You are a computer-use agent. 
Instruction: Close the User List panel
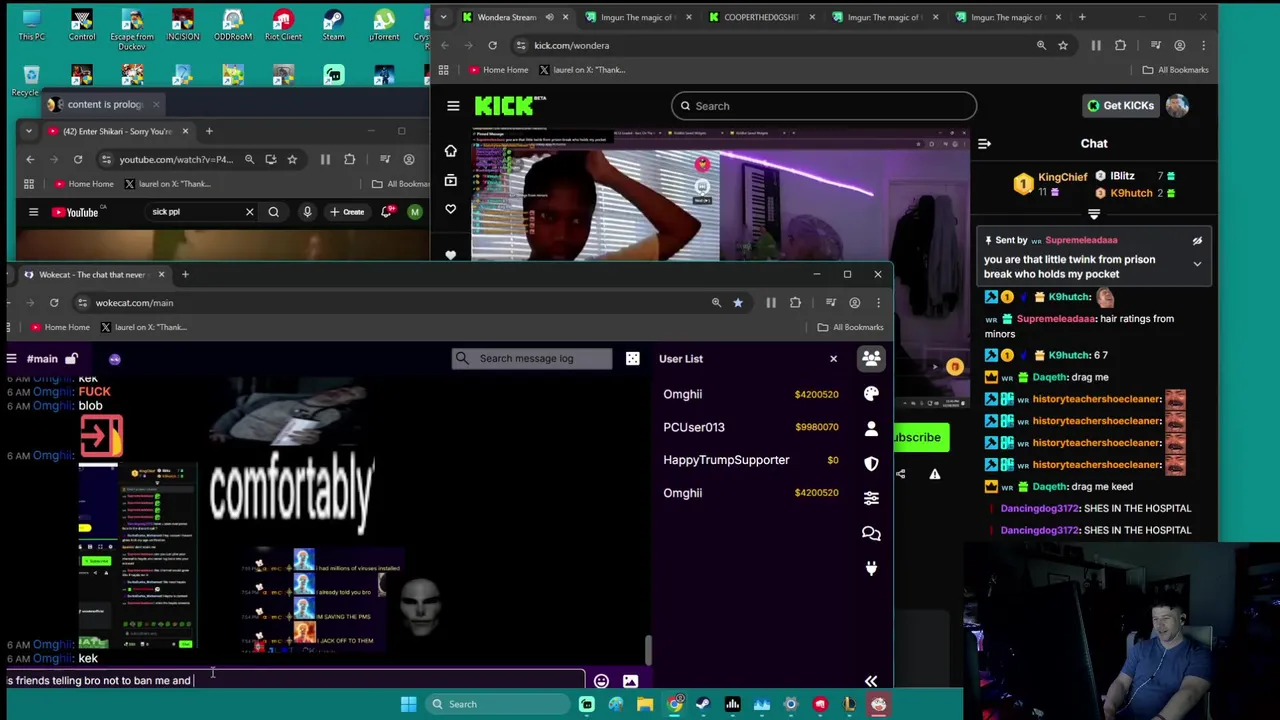[x=833, y=358]
